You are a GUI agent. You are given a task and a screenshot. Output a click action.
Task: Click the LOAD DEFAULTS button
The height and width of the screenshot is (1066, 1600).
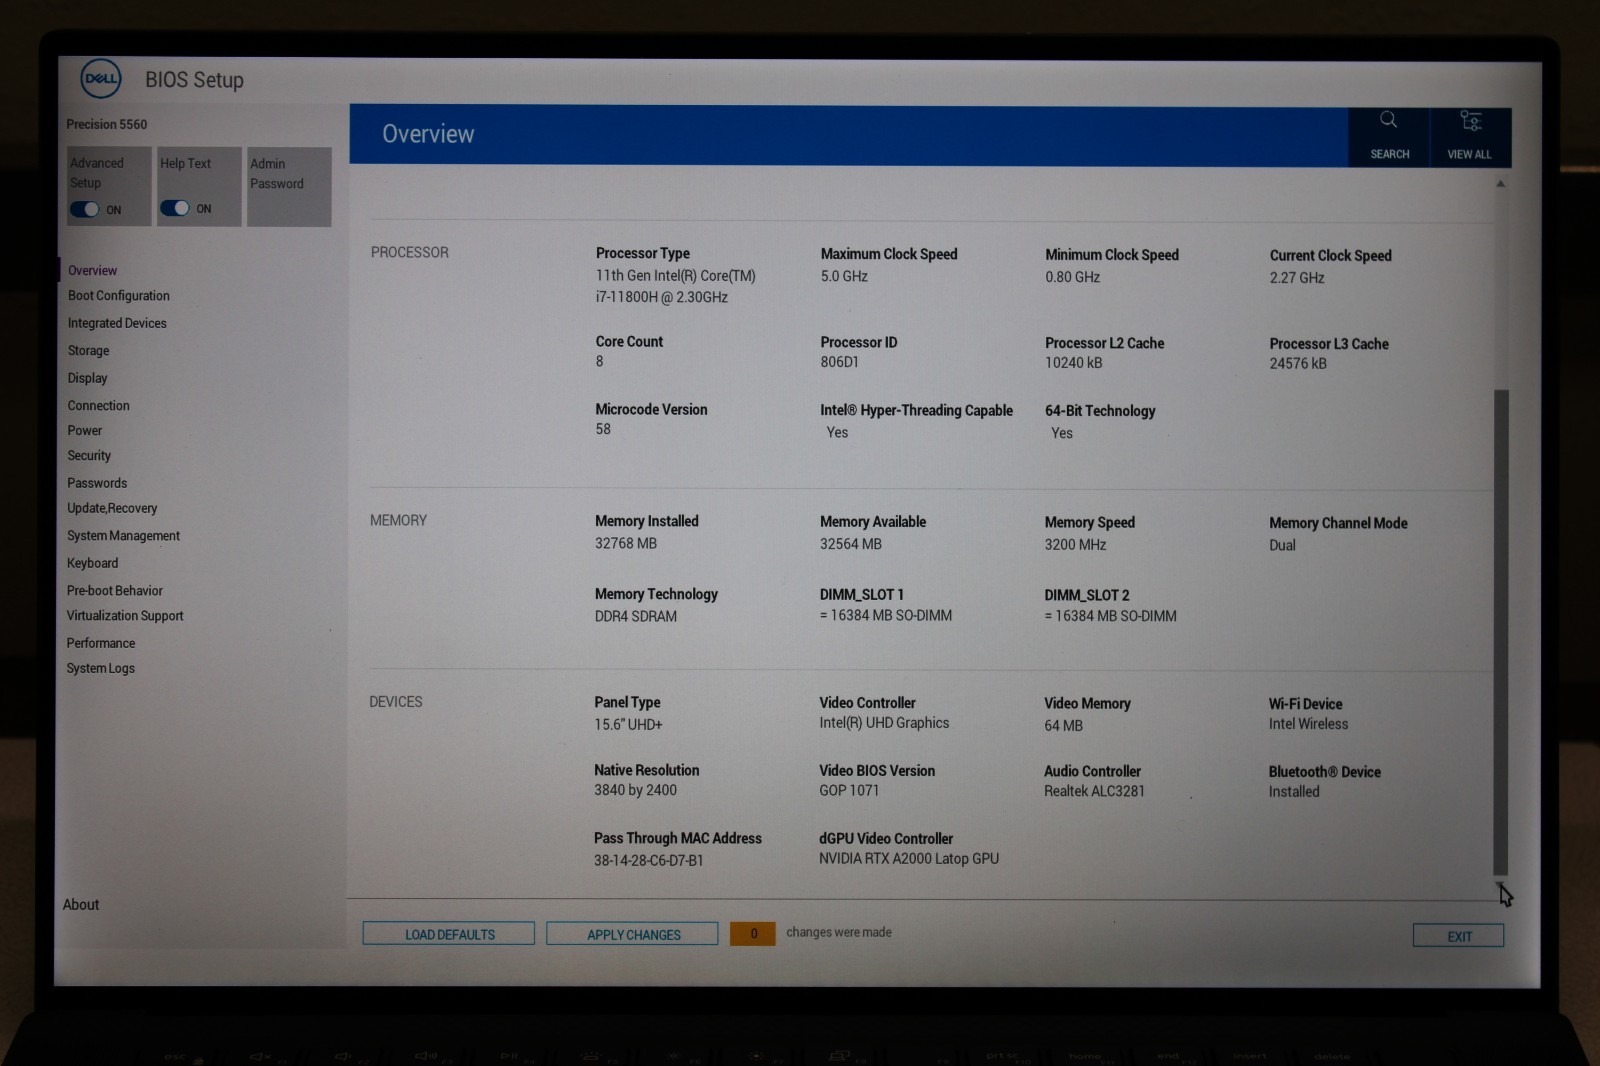pyautogui.click(x=449, y=934)
